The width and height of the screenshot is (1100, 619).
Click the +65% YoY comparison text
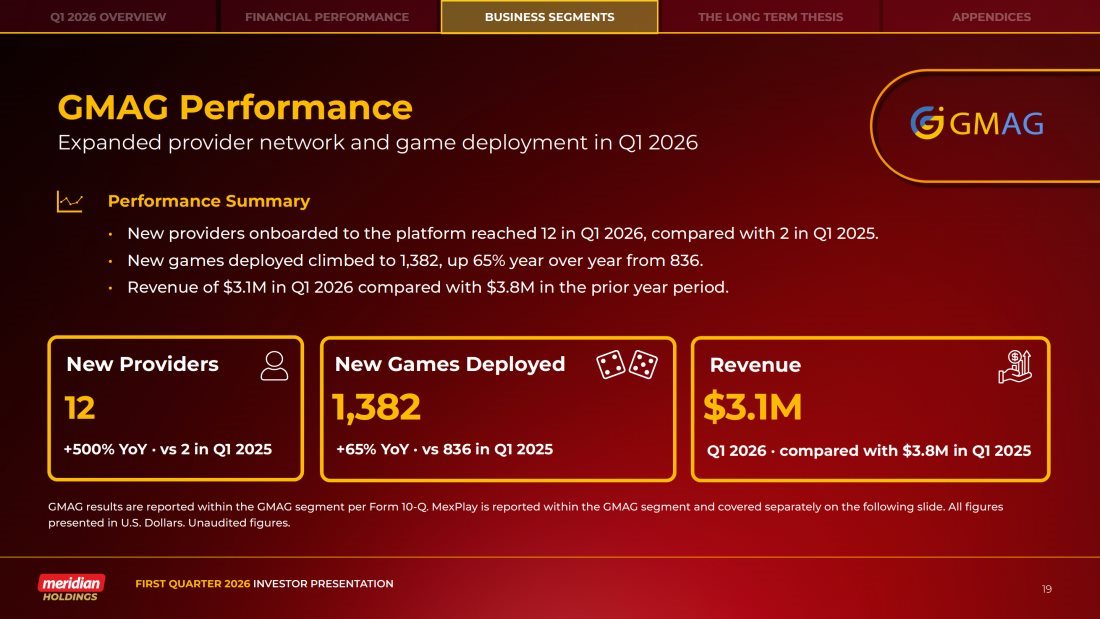[x=444, y=449]
